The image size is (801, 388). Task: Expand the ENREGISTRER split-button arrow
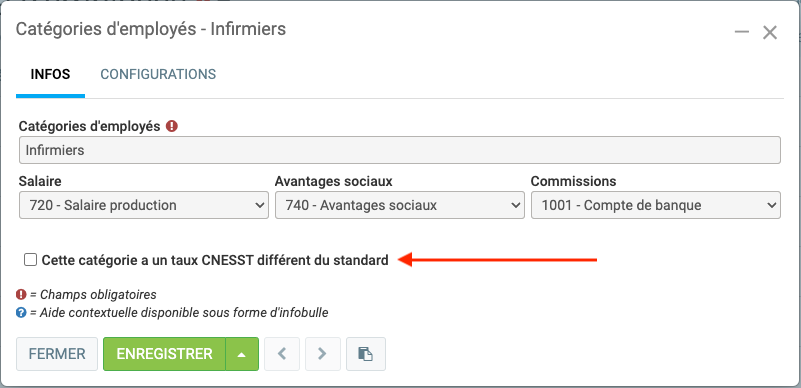point(242,354)
